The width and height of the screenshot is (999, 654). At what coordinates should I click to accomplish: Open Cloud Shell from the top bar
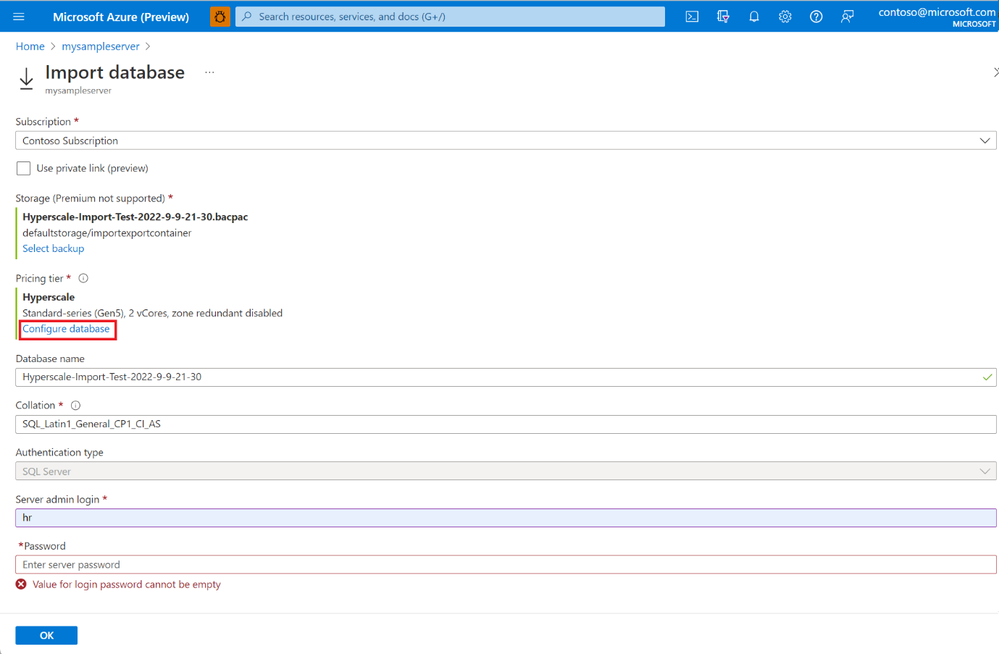(x=692, y=17)
